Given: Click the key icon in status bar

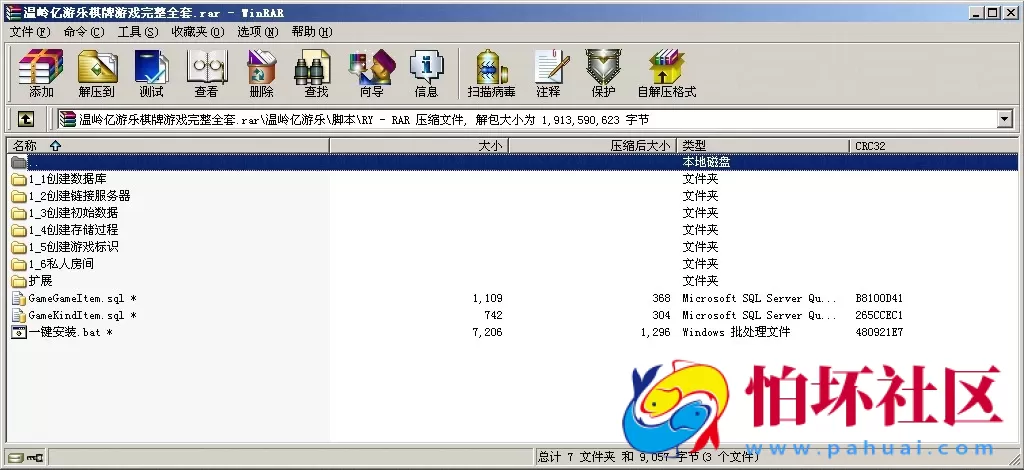Looking at the screenshot, I should [36, 457].
